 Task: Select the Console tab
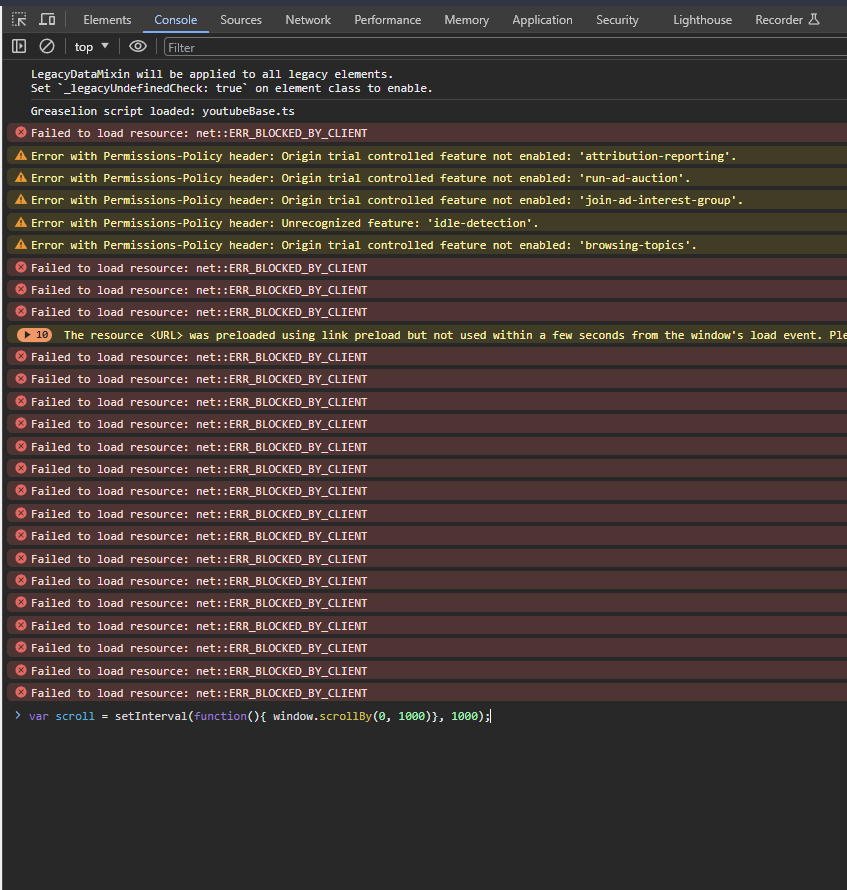coord(175,20)
